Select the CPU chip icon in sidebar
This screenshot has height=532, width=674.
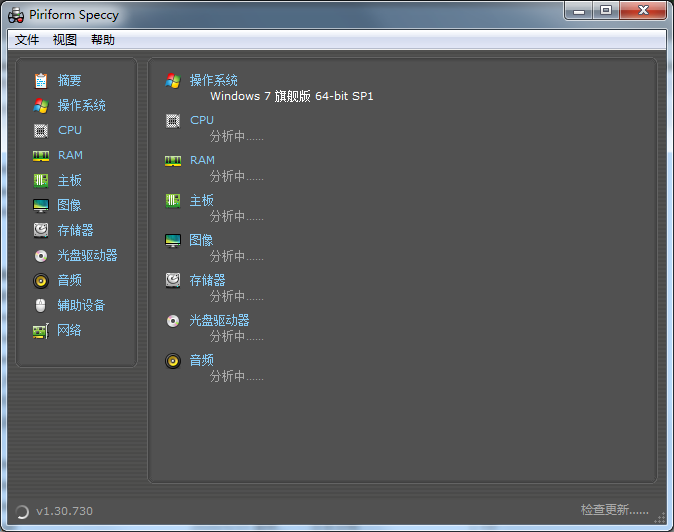click(x=41, y=131)
